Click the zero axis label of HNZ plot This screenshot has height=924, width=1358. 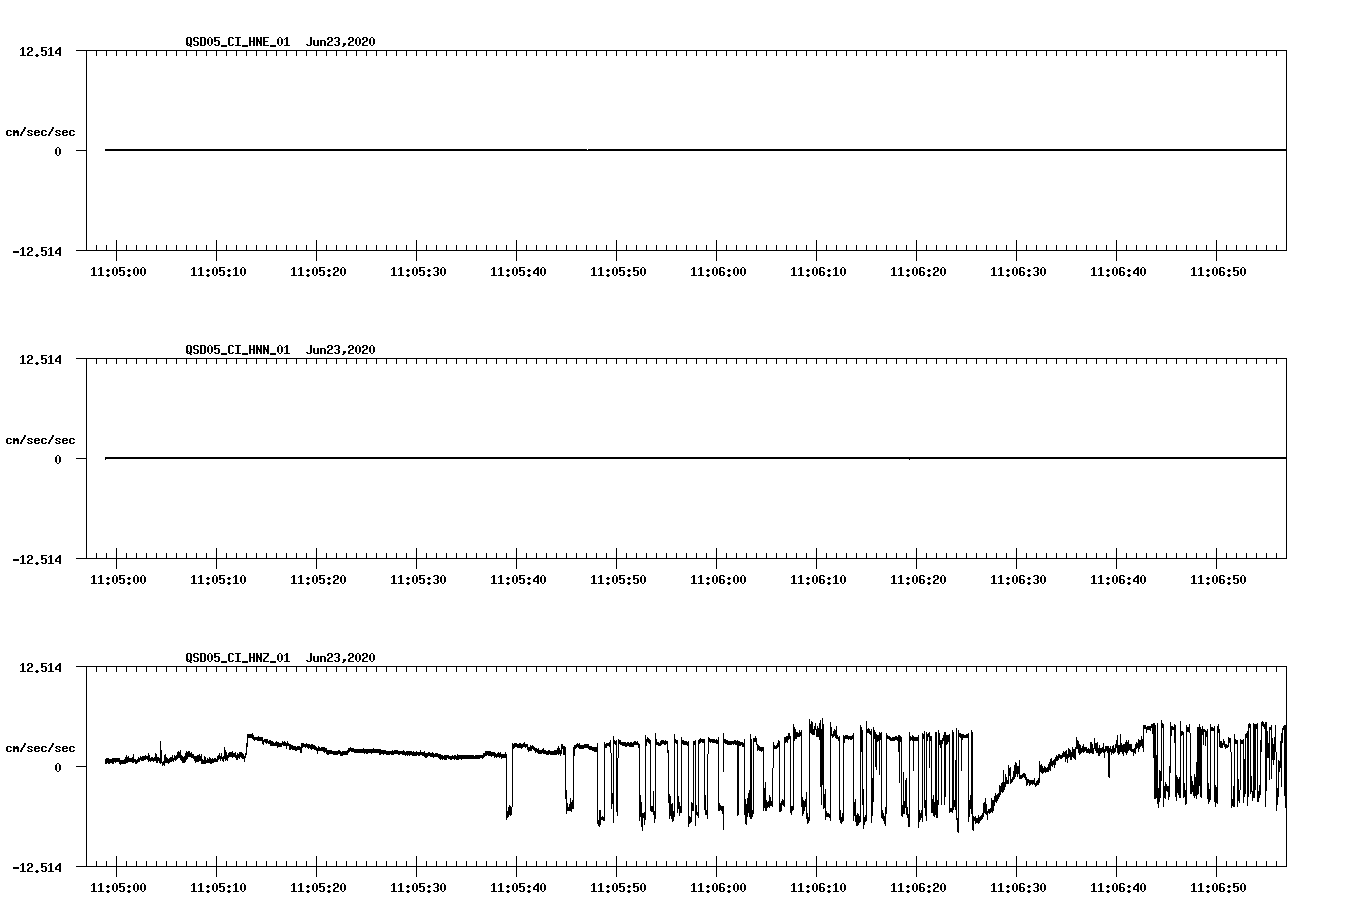[x=58, y=768]
